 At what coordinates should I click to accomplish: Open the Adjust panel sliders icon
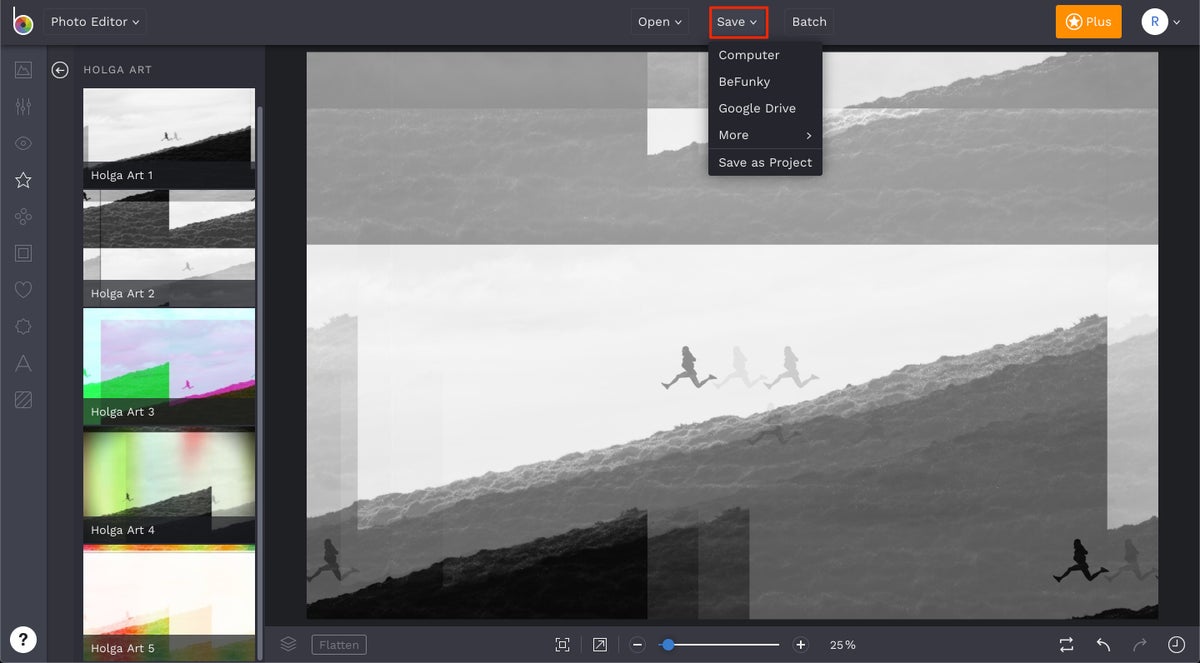23,106
